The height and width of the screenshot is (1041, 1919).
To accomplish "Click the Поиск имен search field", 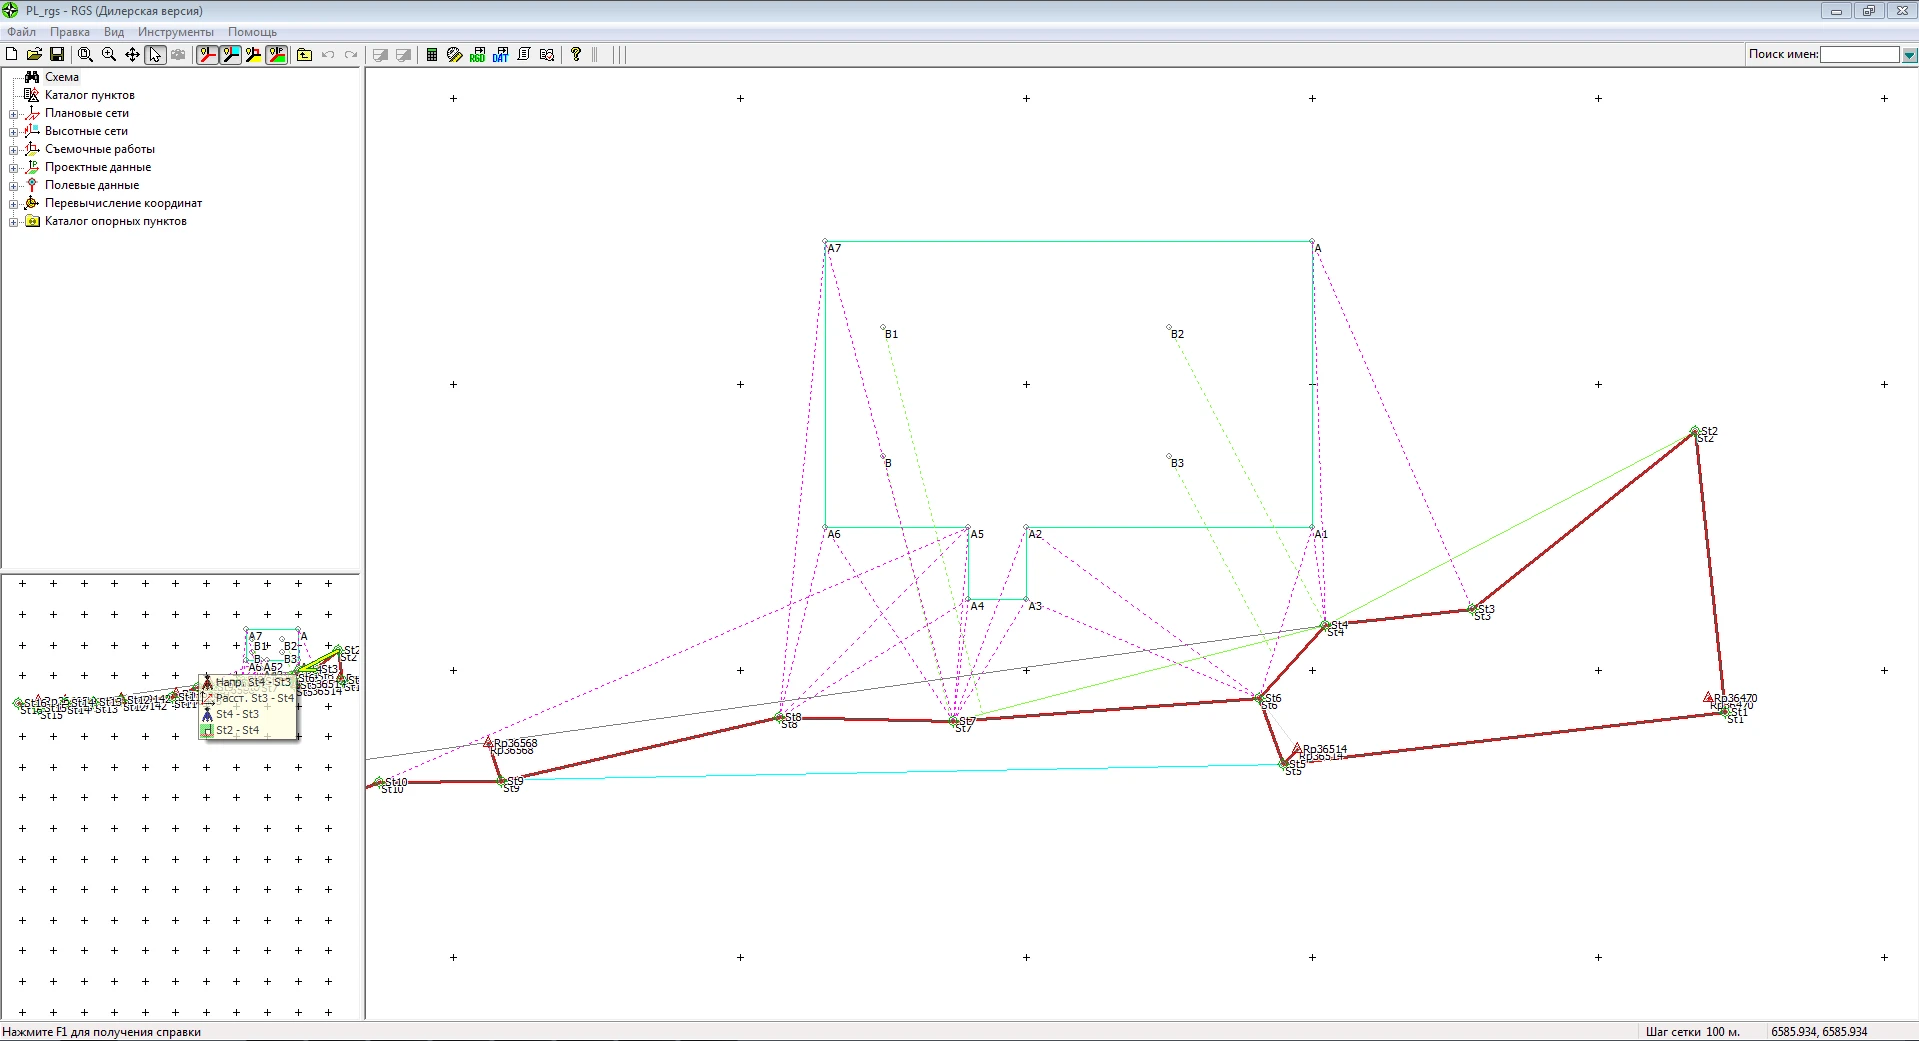I will coord(1859,55).
